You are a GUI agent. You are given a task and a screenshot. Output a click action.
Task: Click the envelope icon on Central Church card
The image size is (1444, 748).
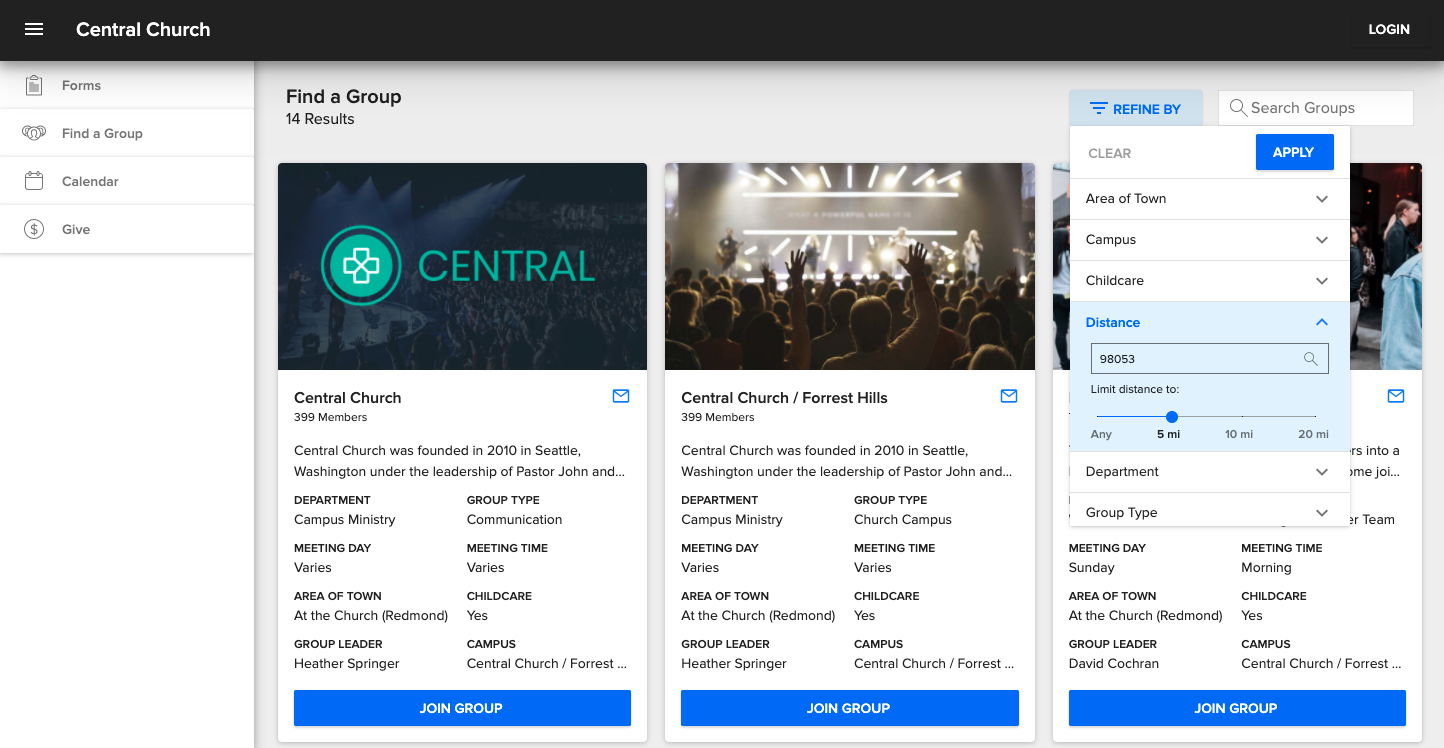tap(621, 396)
